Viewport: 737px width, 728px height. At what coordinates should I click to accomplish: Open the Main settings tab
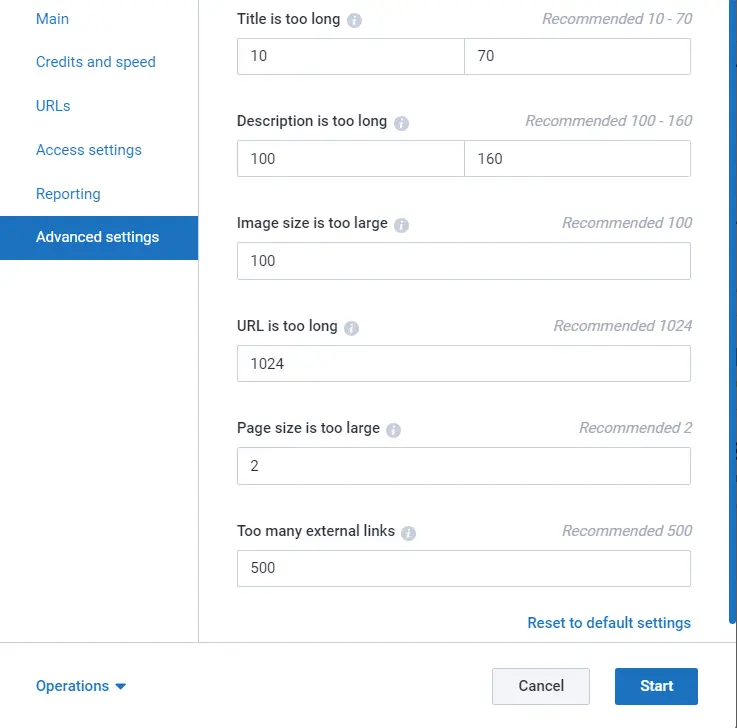(52, 19)
